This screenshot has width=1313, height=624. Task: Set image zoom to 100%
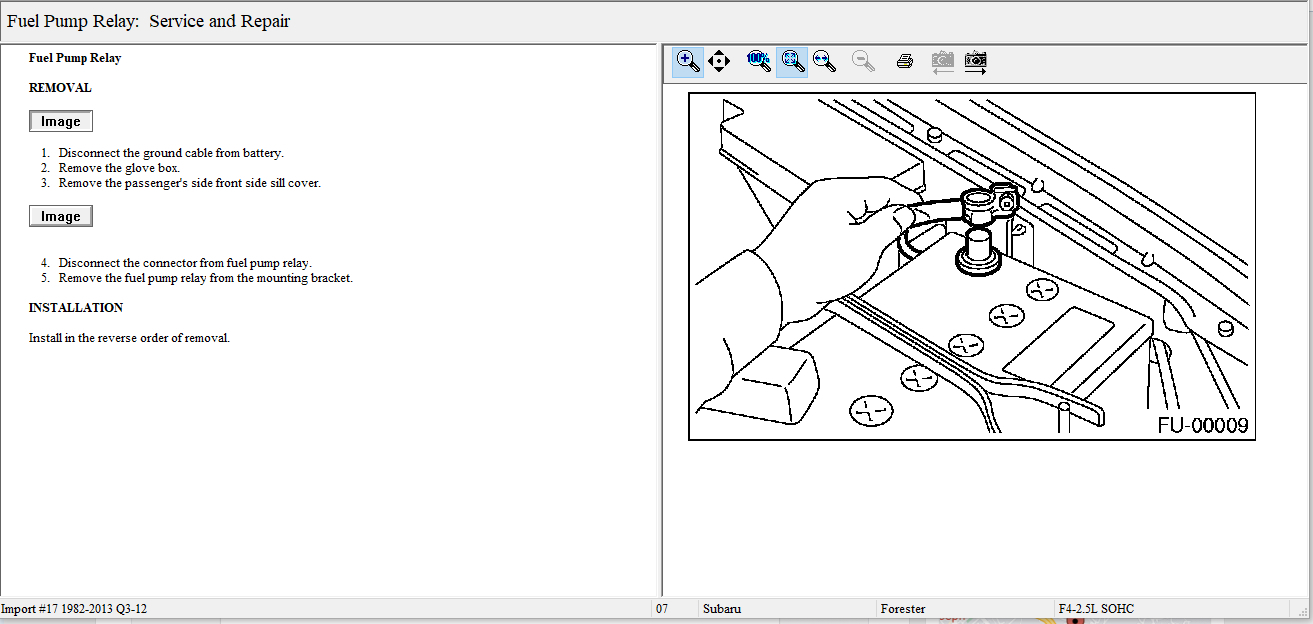(x=759, y=61)
